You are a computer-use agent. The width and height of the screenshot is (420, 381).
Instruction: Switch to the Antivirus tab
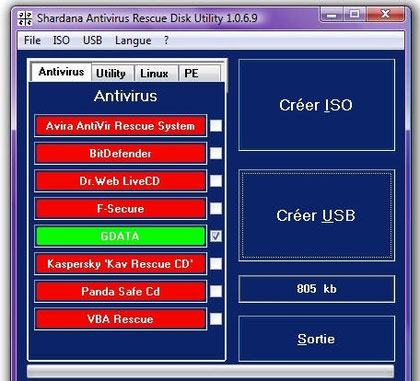tap(61, 72)
